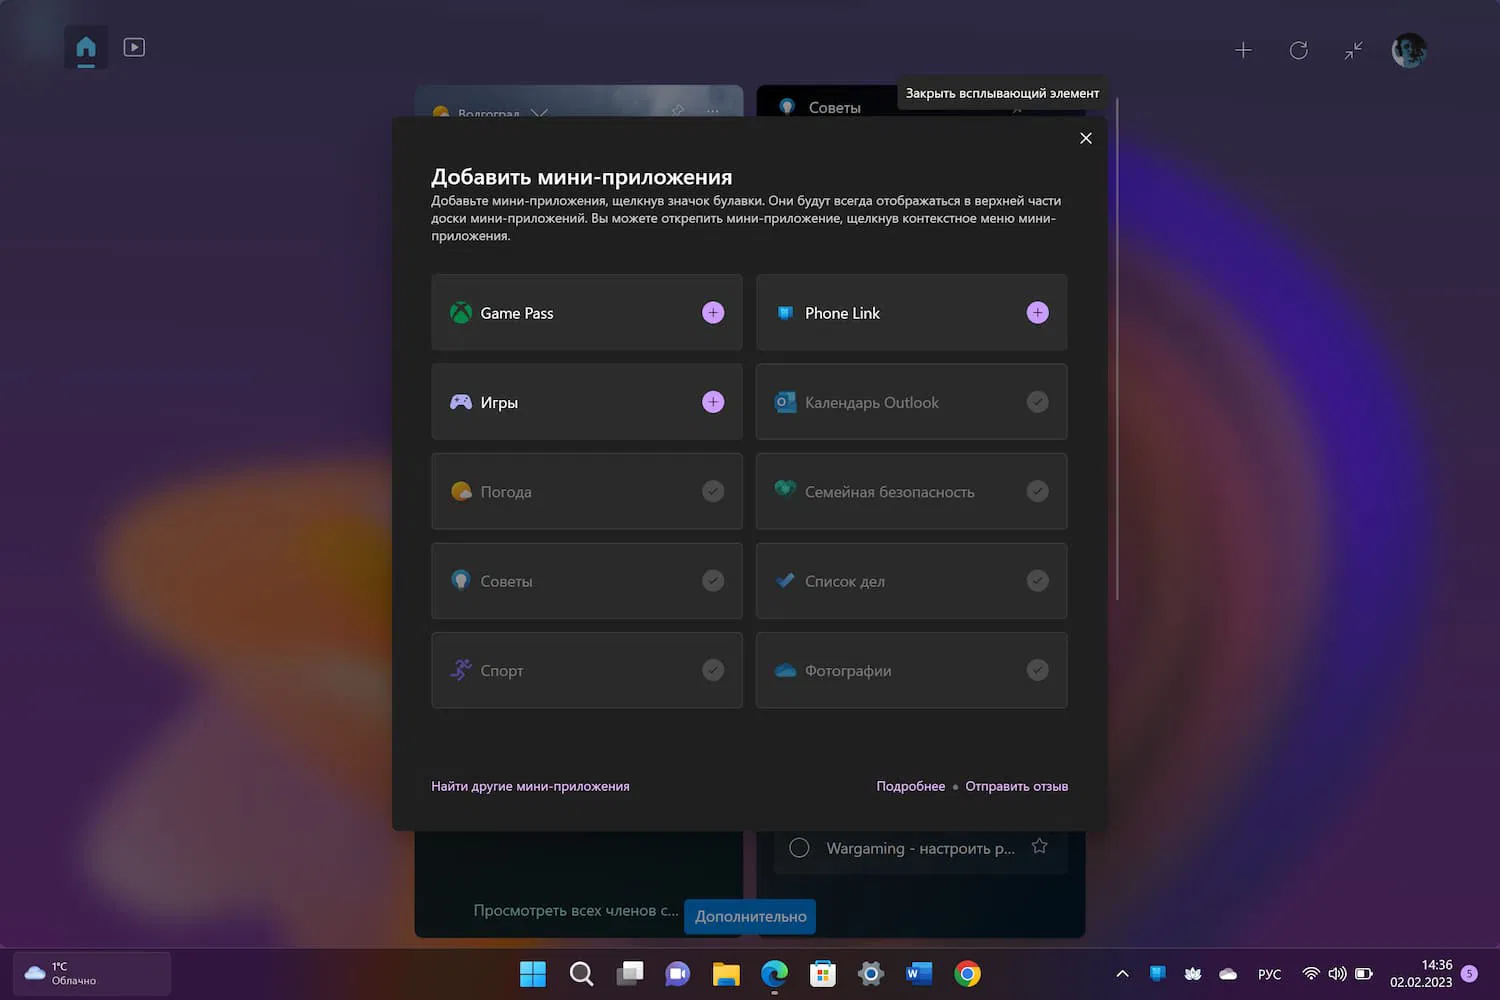Open File Explorer from taskbar

click(726, 974)
